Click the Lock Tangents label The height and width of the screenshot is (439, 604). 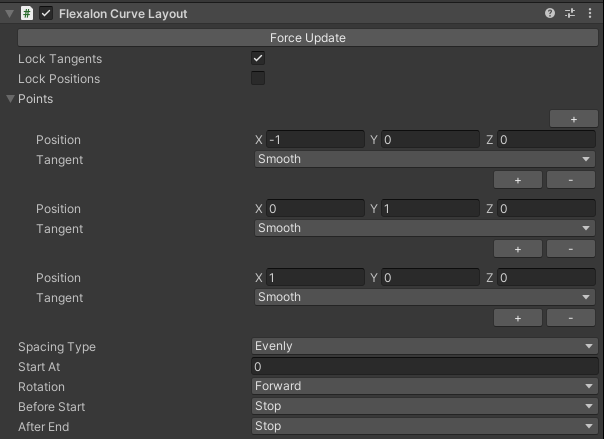(x=60, y=59)
